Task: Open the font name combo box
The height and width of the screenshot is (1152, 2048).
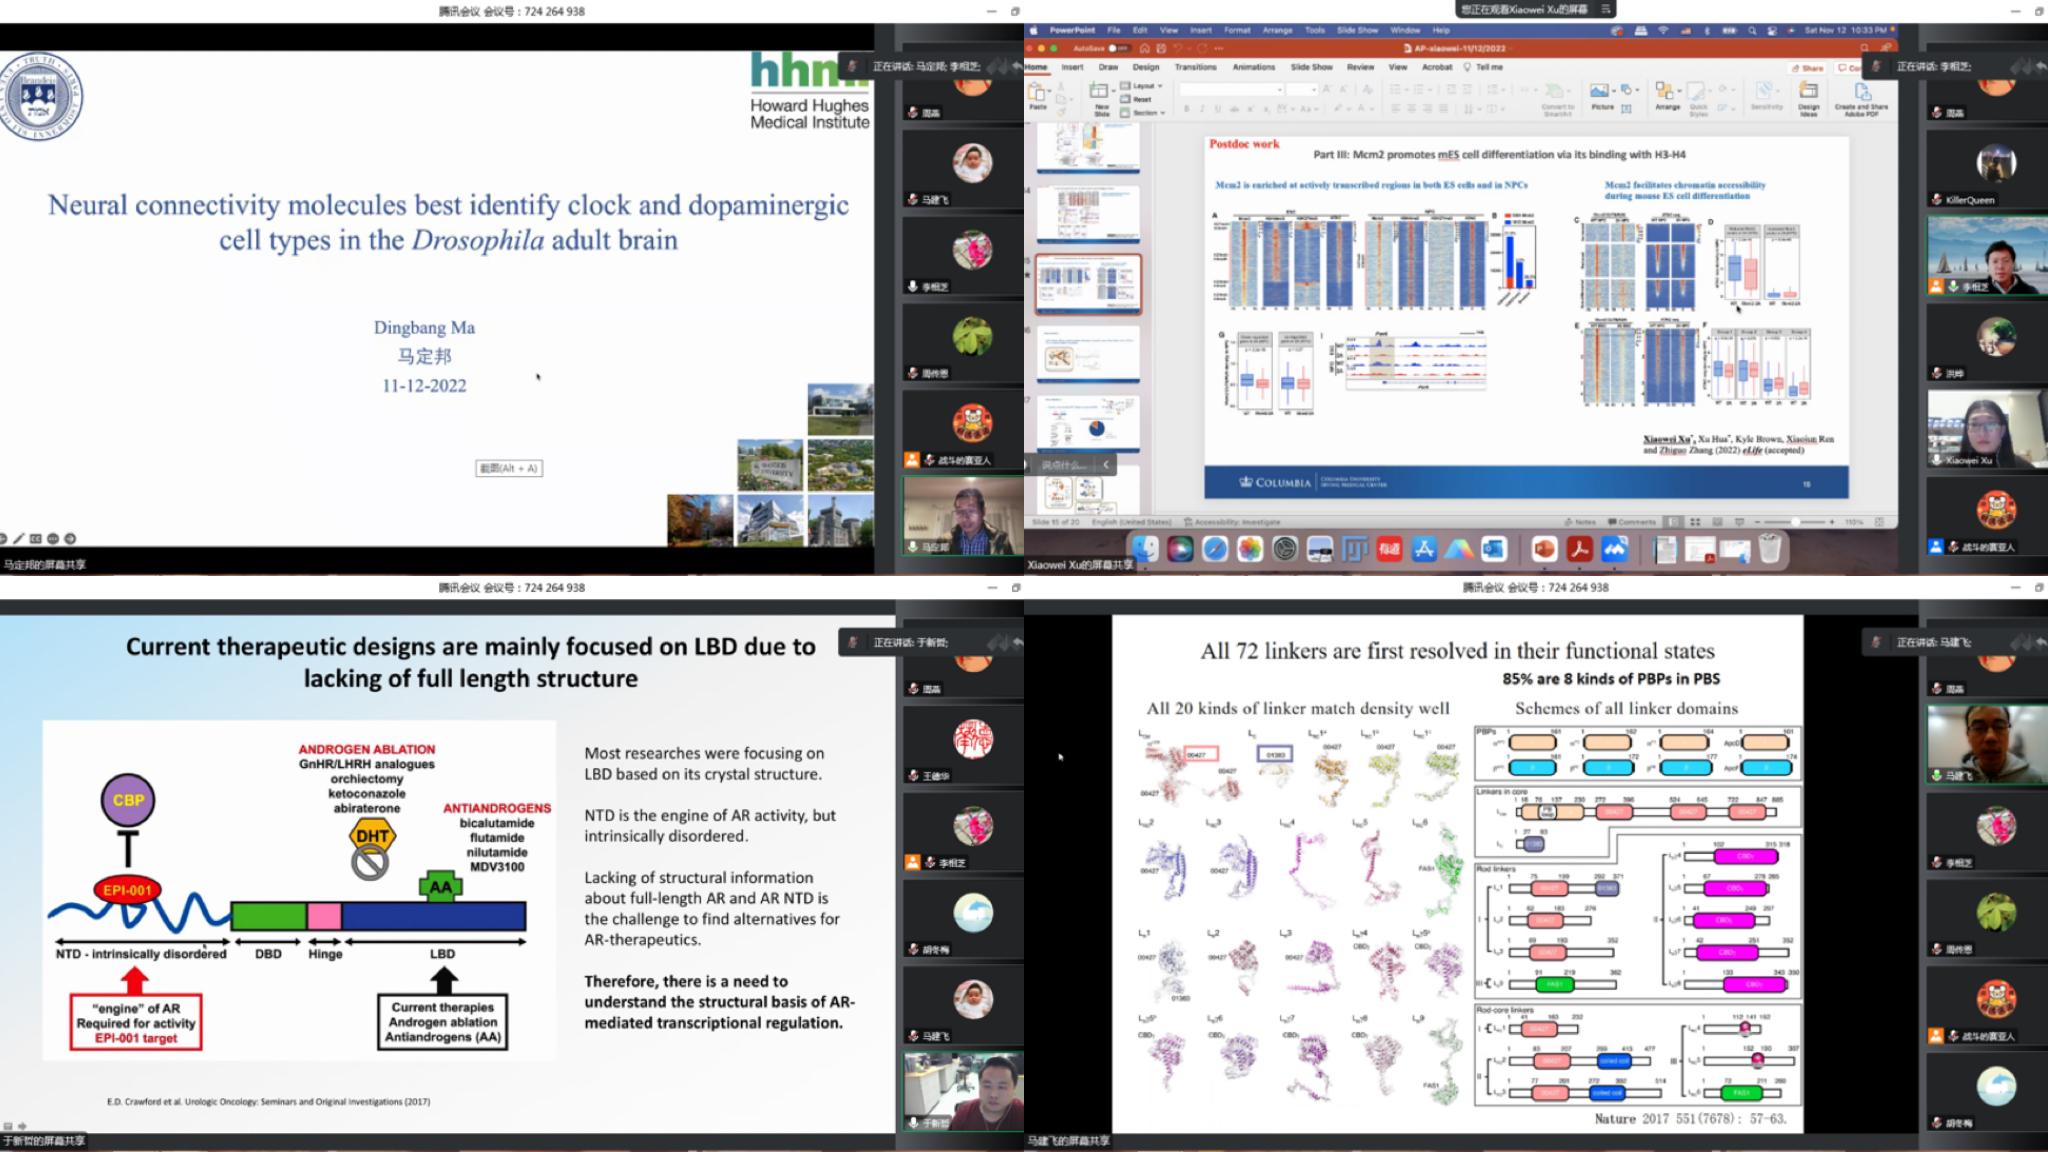Action: pyautogui.click(x=1231, y=89)
